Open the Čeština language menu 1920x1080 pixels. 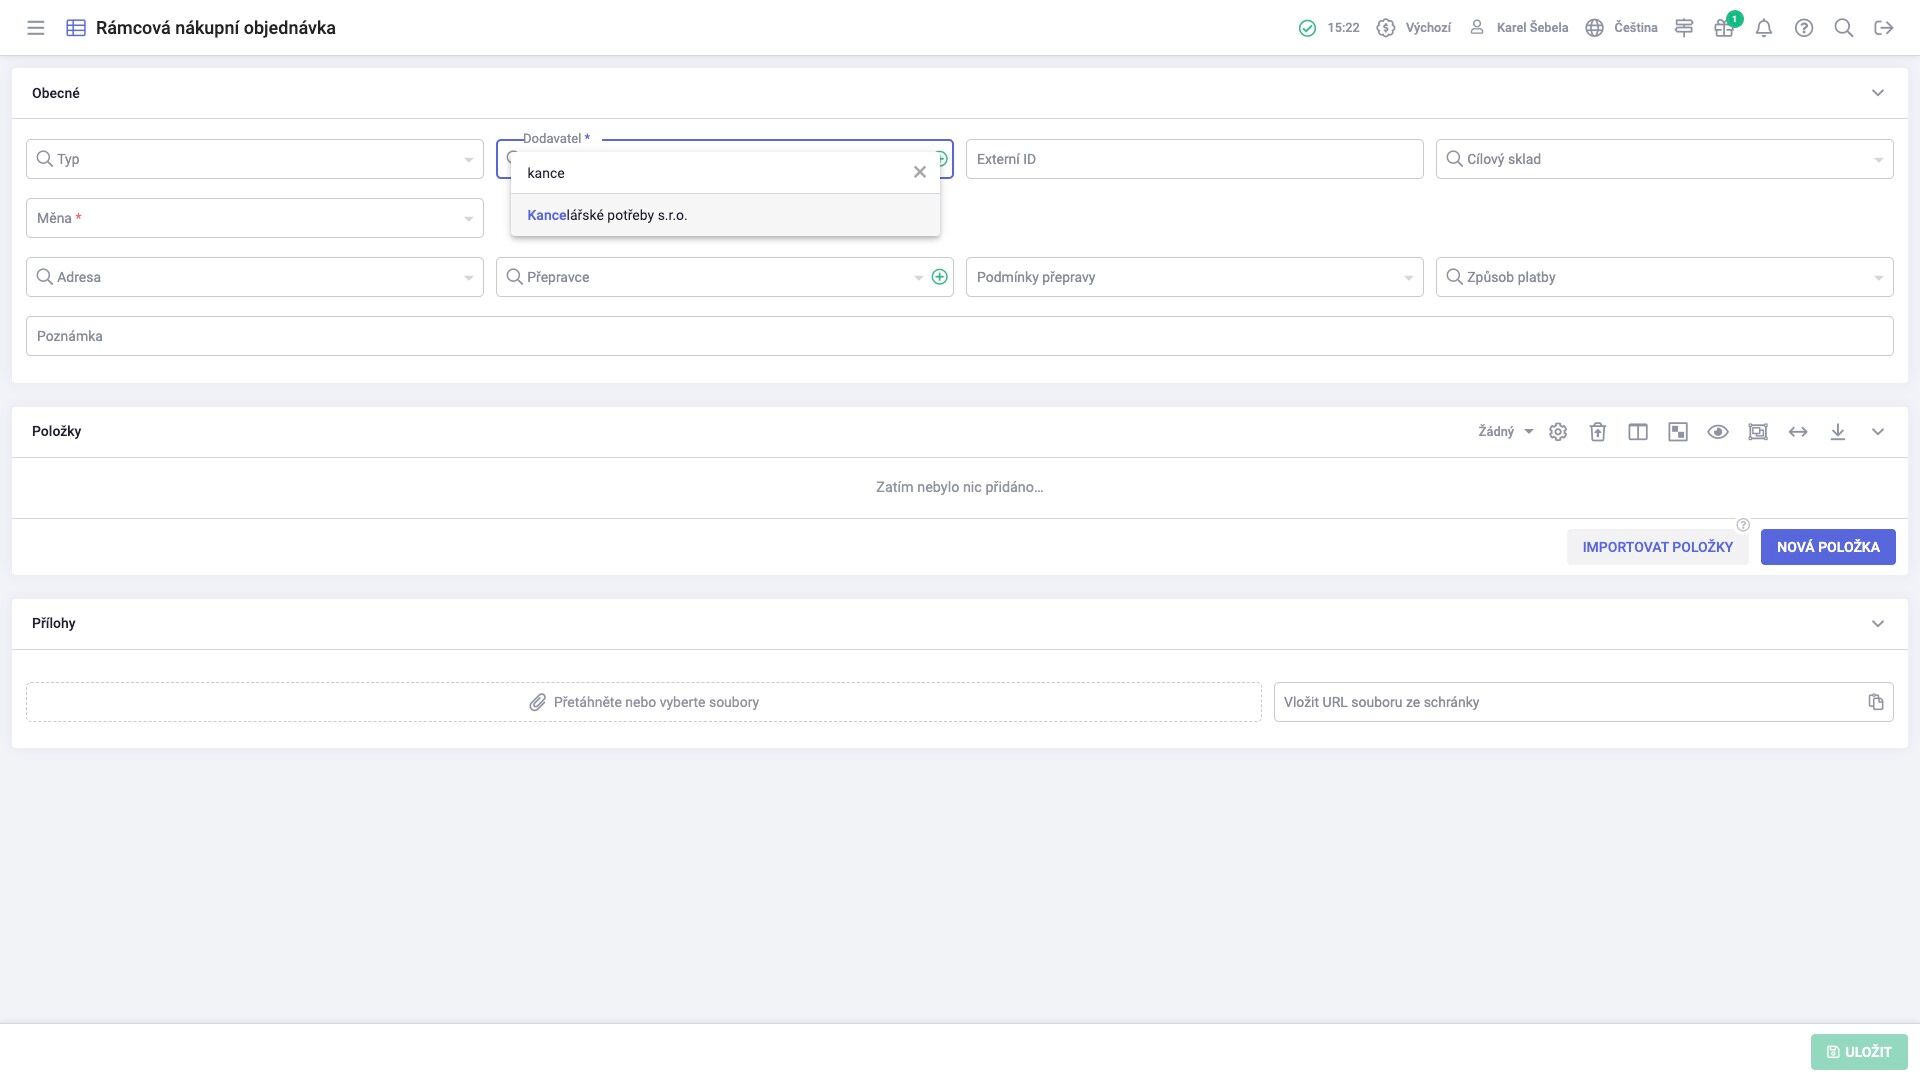pyautogui.click(x=1622, y=28)
